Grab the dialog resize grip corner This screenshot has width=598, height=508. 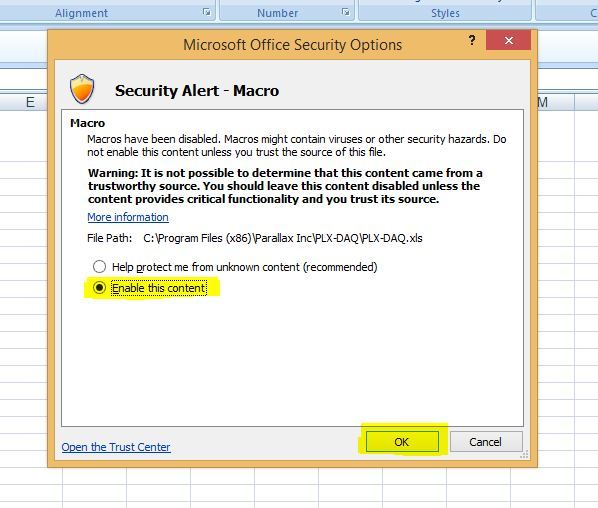point(524,454)
